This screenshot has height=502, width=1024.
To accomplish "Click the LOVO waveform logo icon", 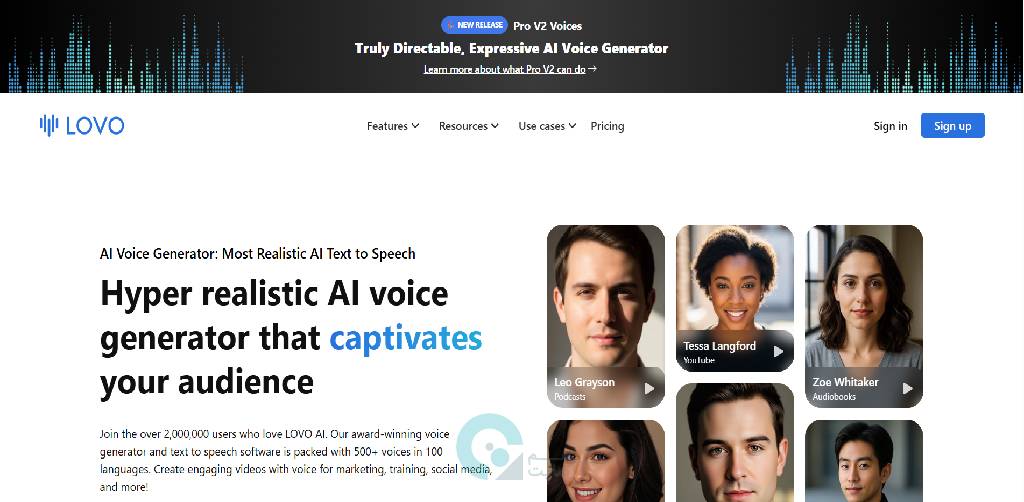I will pyautogui.click(x=49, y=125).
